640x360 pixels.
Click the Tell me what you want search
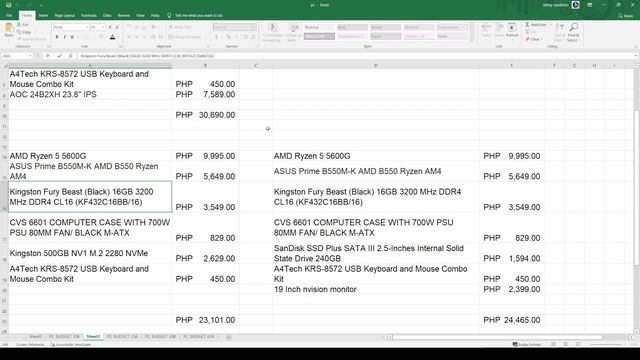199,16
